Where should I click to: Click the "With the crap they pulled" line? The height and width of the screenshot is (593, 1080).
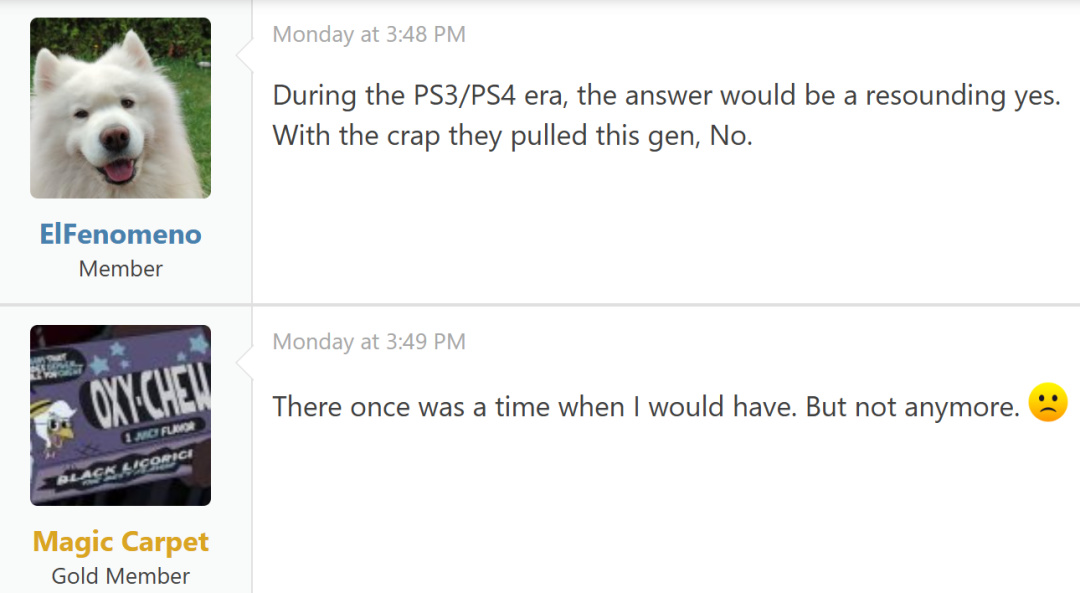[x=512, y=136]
